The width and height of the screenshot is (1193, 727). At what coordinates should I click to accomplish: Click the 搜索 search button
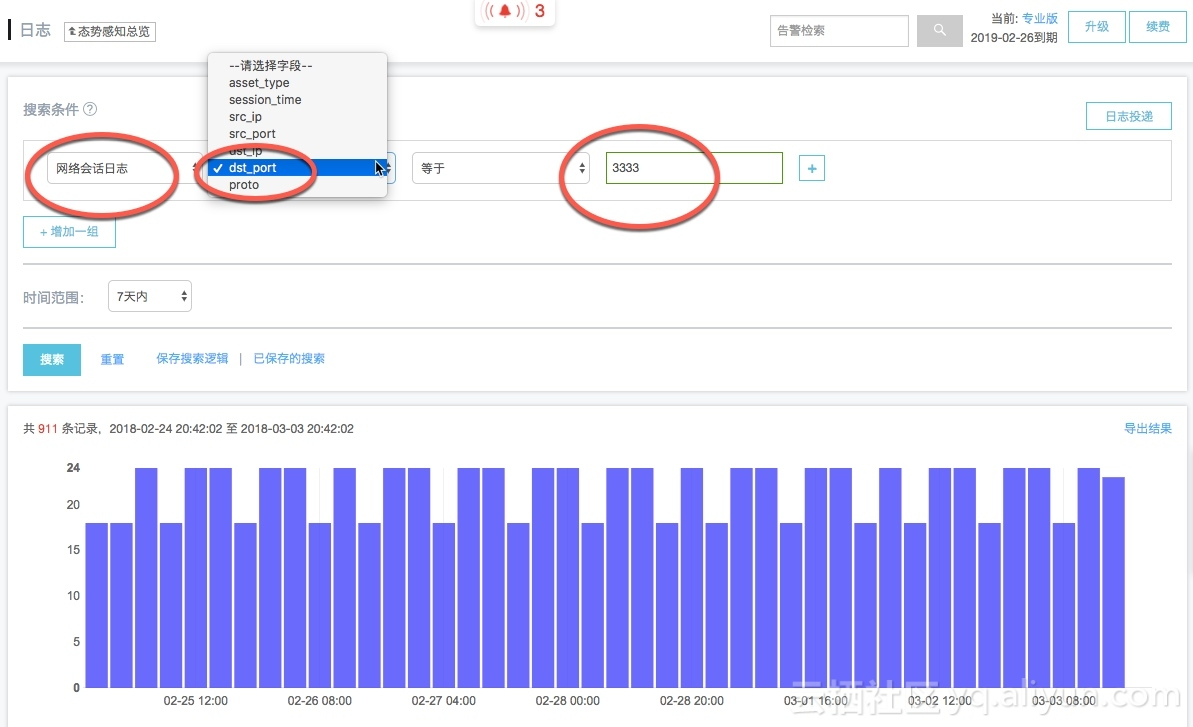pyautogui.click(x=52, y=360)
